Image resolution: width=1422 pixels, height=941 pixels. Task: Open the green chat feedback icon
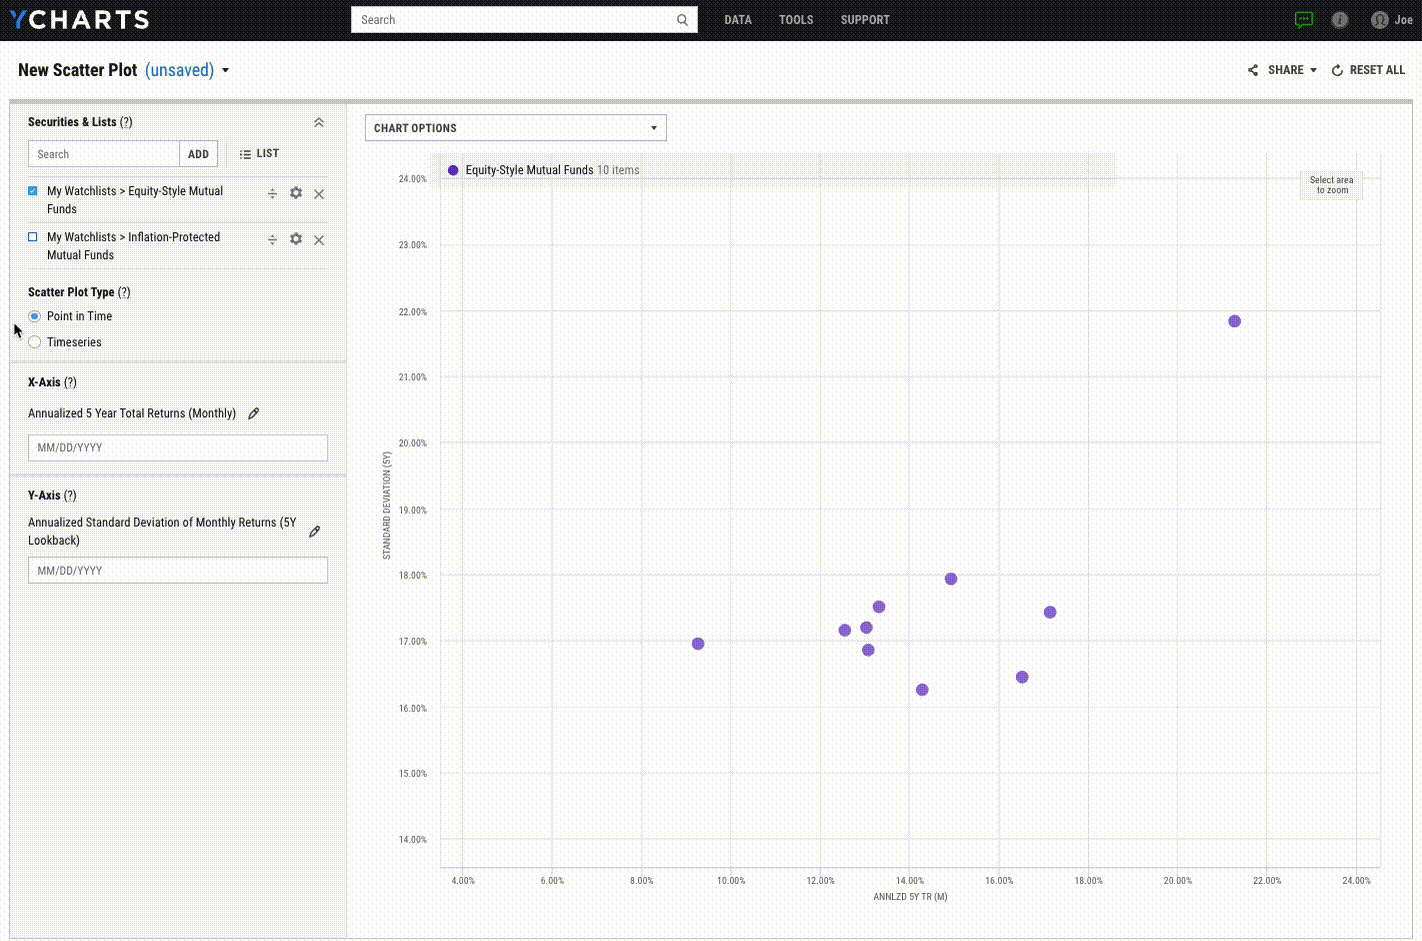coord(1303,20)
